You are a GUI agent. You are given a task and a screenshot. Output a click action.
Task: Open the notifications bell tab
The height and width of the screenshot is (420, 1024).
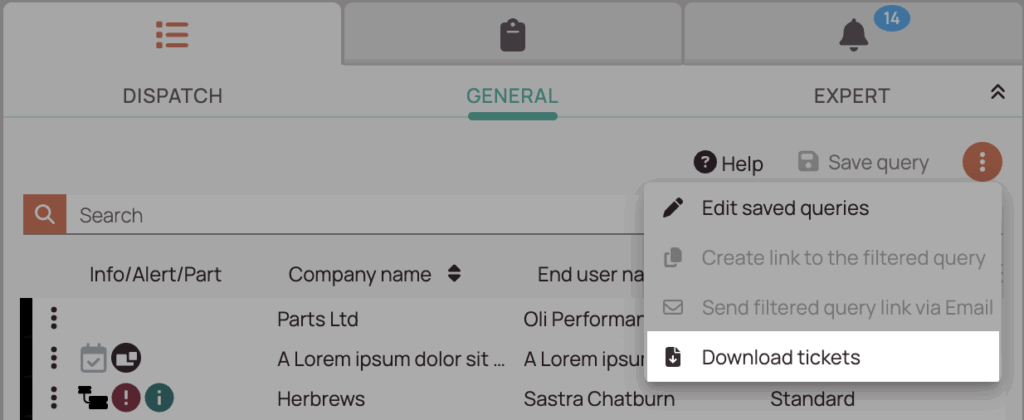point(853,35)
